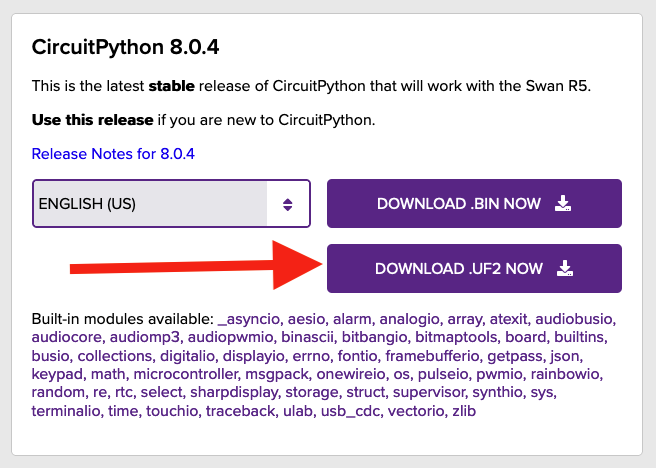656x468 pixels.
Task: Open Release Notes for 8.0.4
Action: [113, 154]
